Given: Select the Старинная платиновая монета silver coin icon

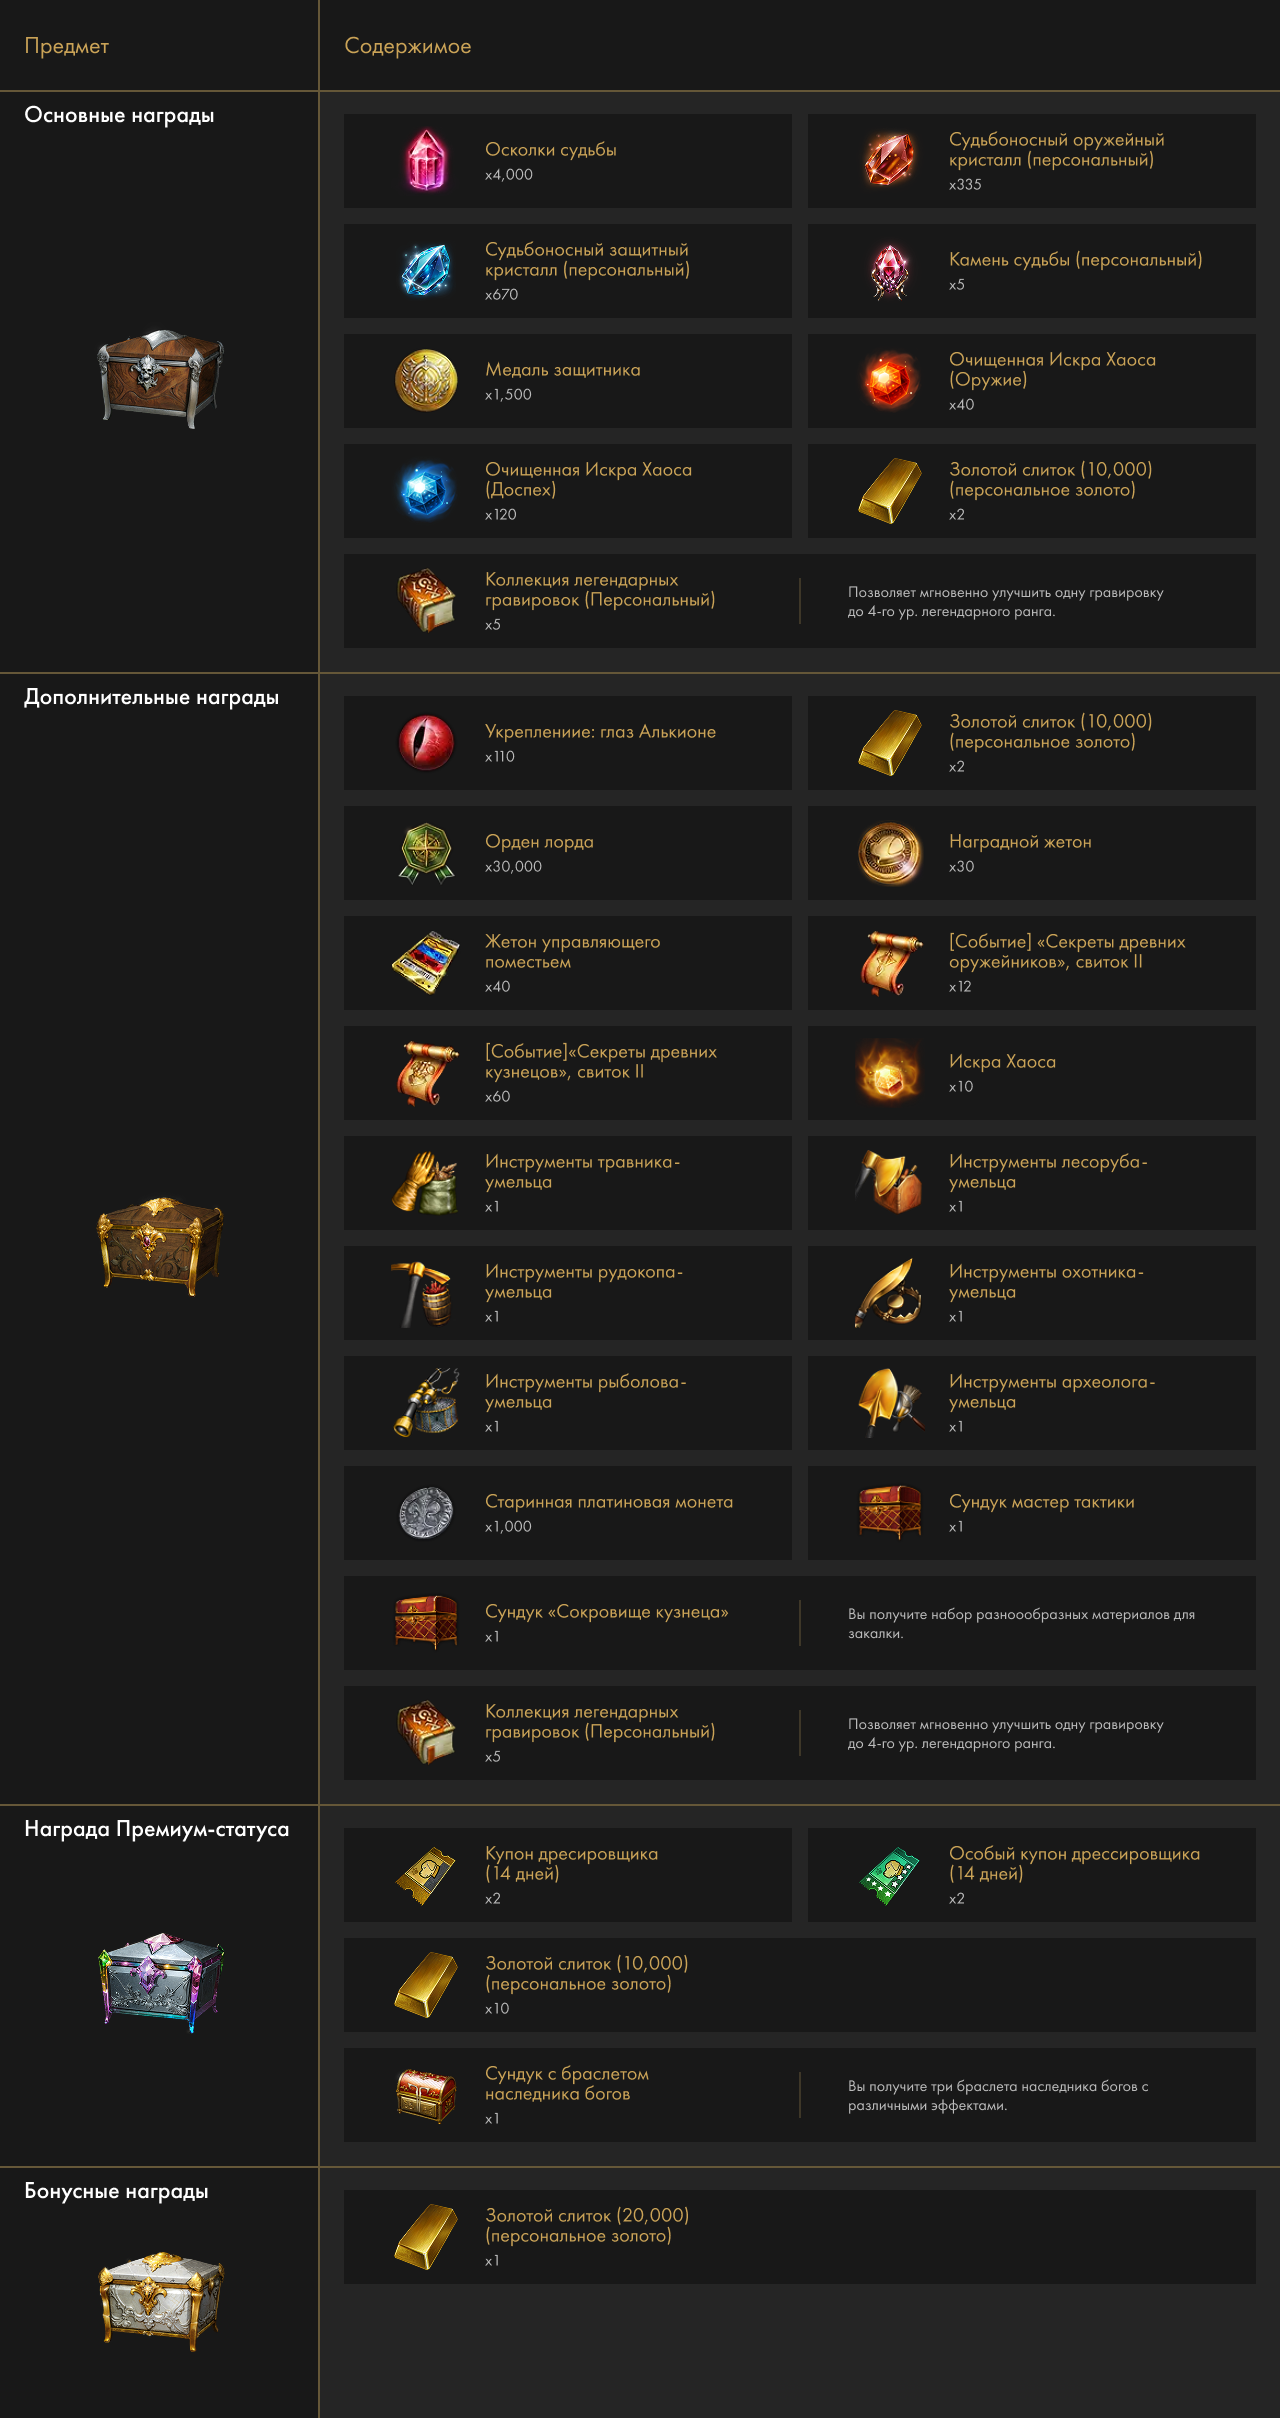Looking at the screenshot, I should (x=427, y=1513).
